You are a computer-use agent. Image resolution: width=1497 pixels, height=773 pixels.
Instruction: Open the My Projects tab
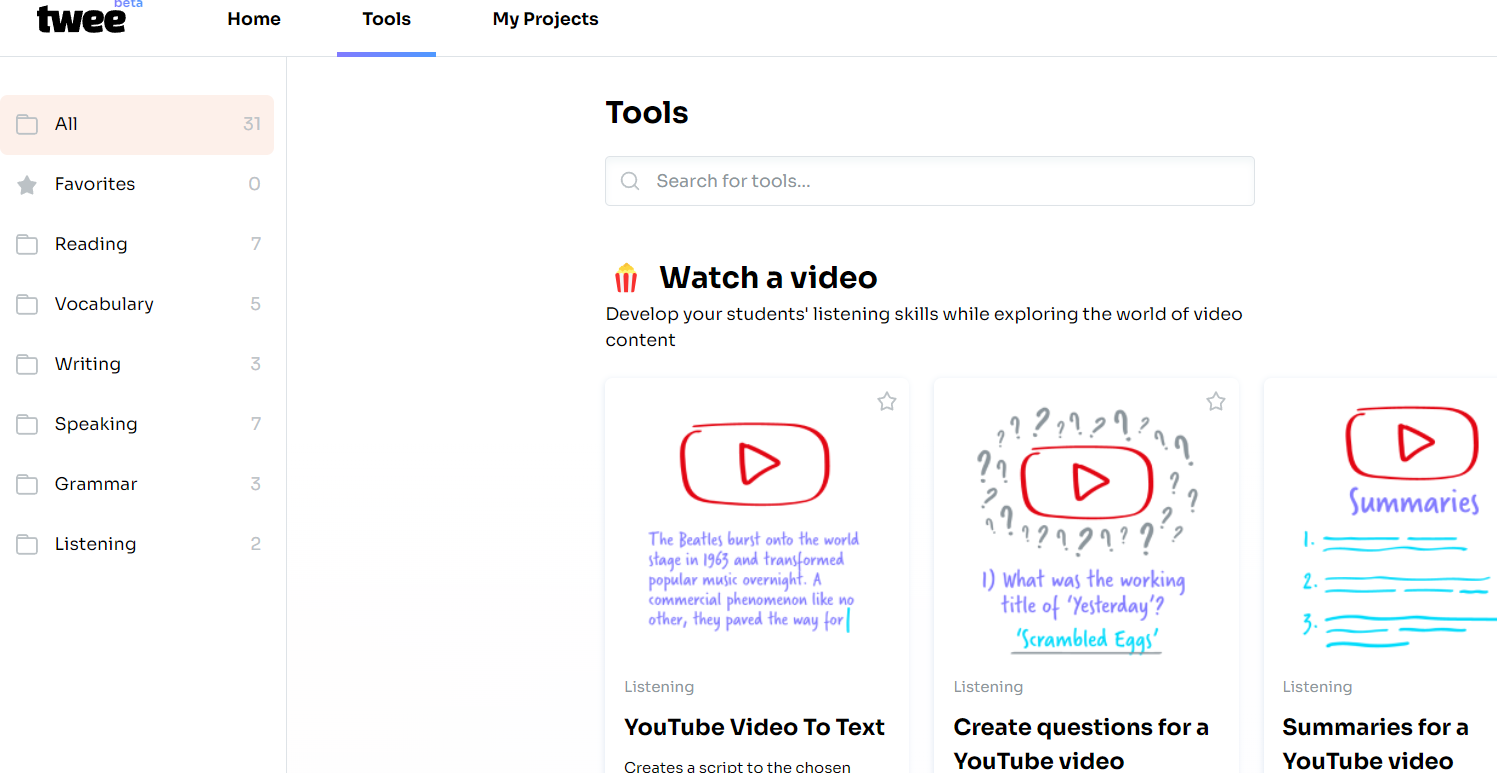pyautogui.click(x=545, y=19)
